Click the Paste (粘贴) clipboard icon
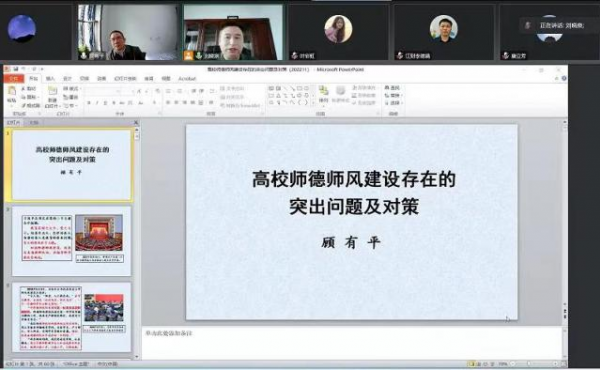The image size is (600, 370). (11, 92)
